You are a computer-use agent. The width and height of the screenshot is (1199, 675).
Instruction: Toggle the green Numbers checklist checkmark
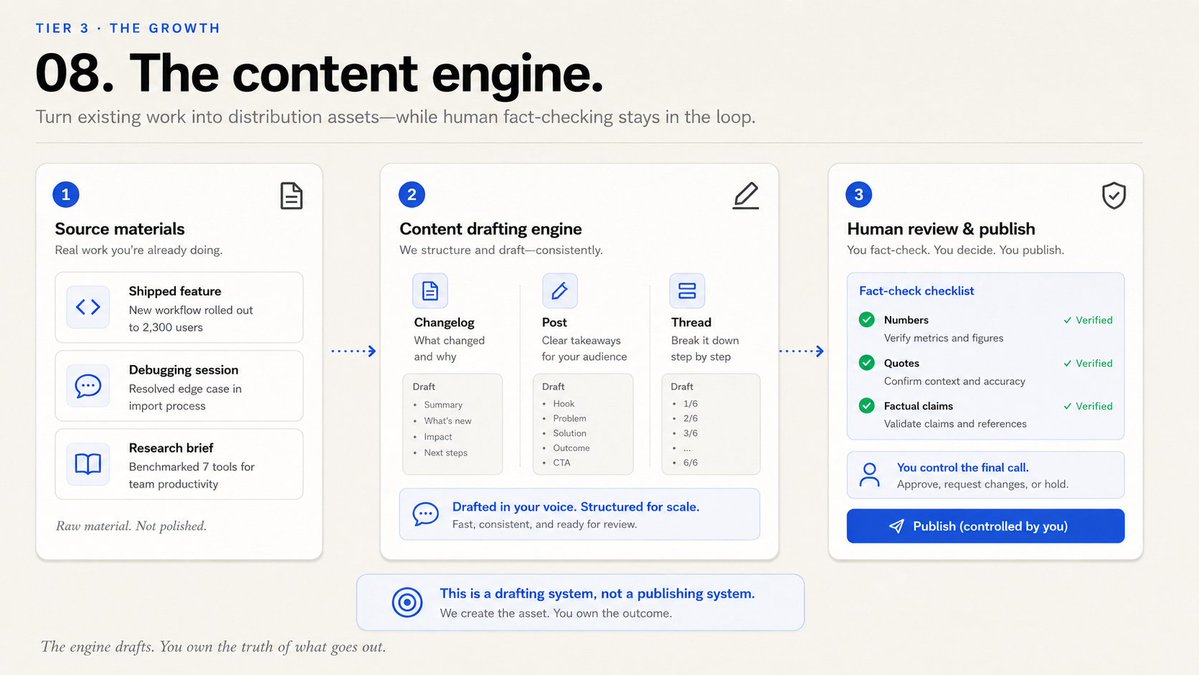coord(866,320)
